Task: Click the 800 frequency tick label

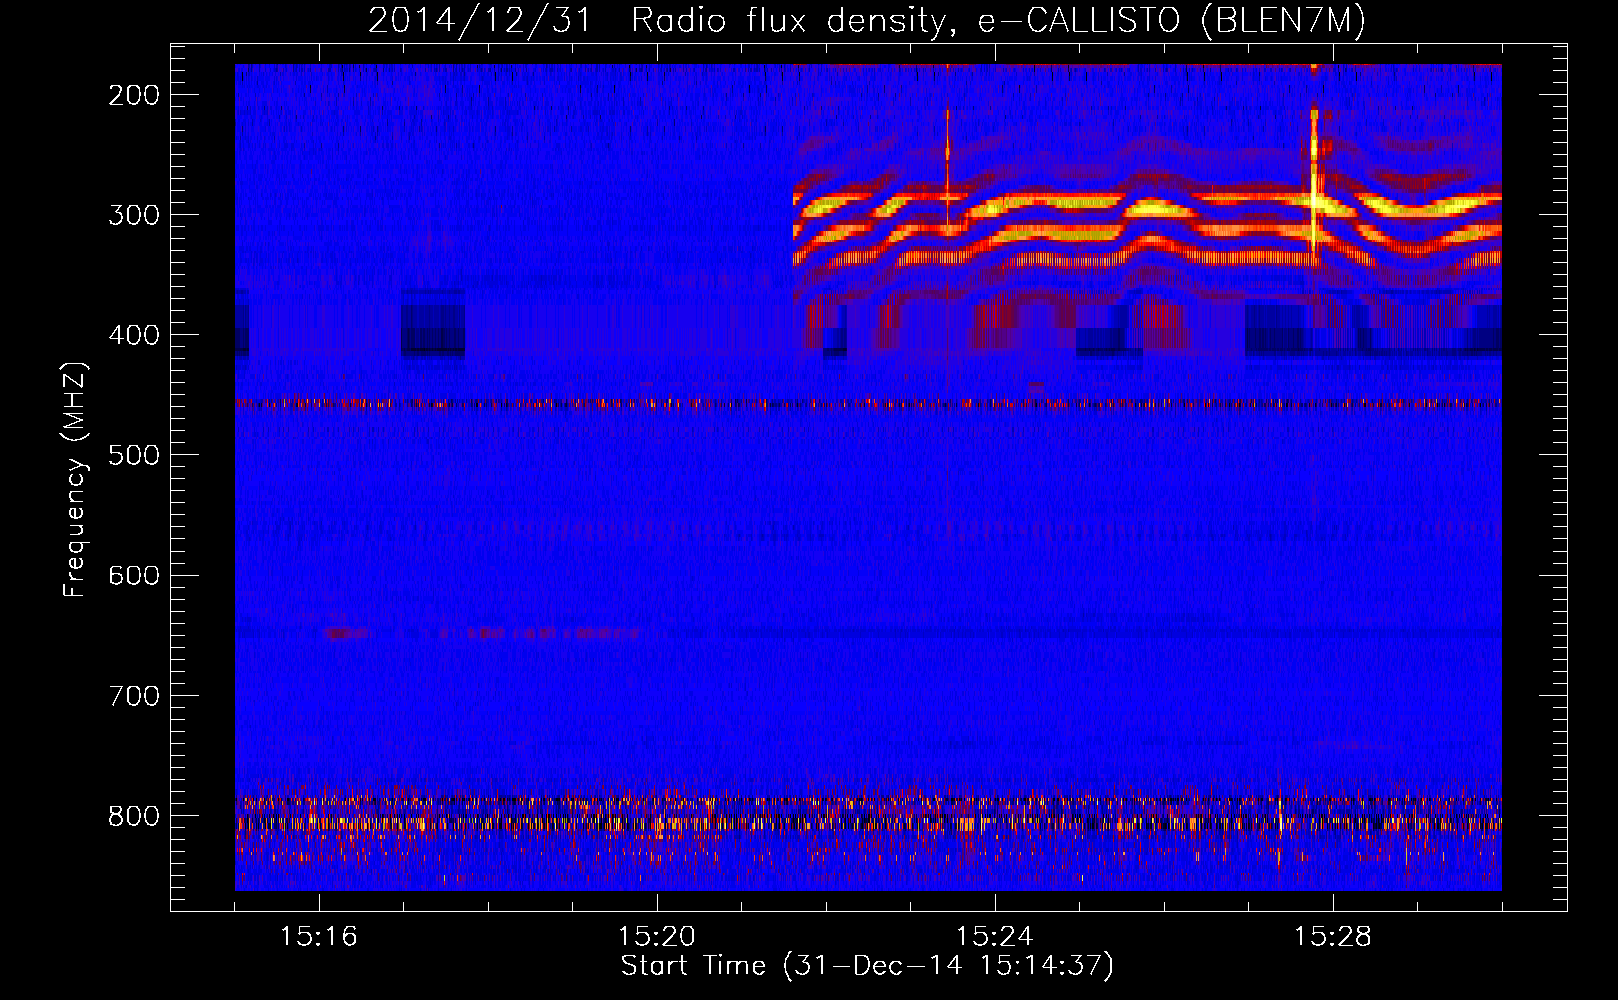Action: 134,816
